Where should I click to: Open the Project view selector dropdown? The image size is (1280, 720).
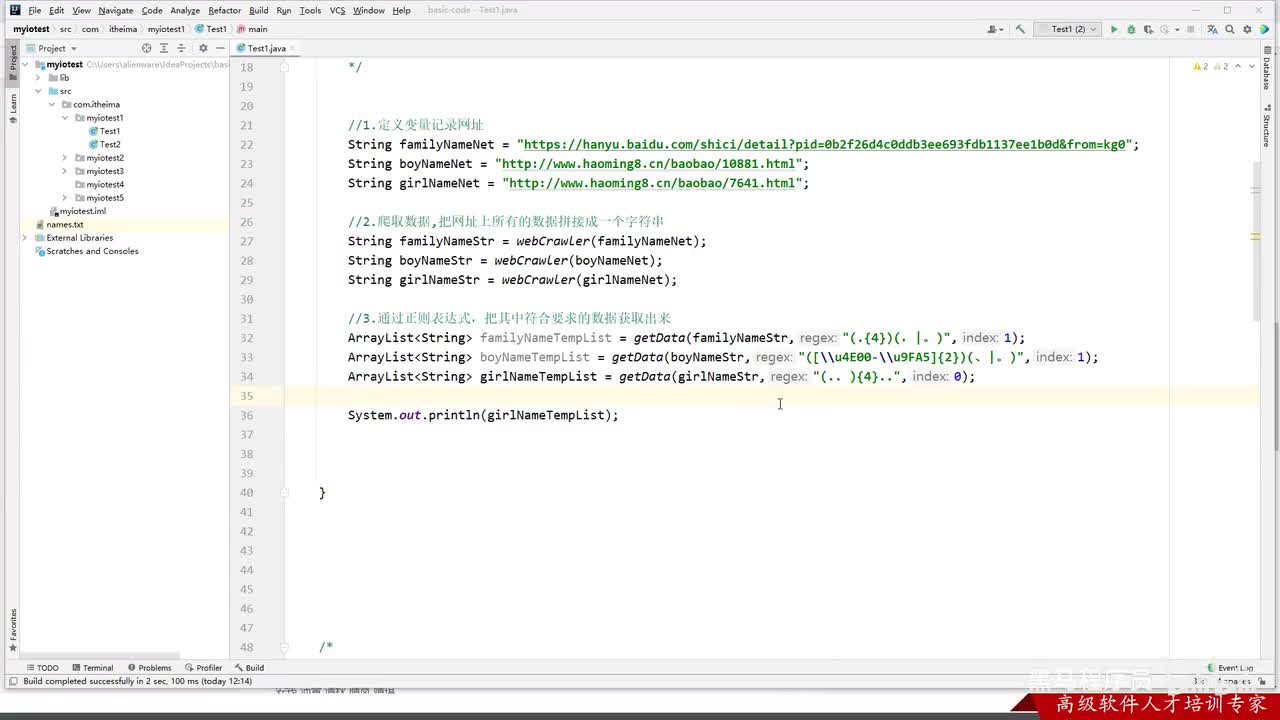(51, 48)
